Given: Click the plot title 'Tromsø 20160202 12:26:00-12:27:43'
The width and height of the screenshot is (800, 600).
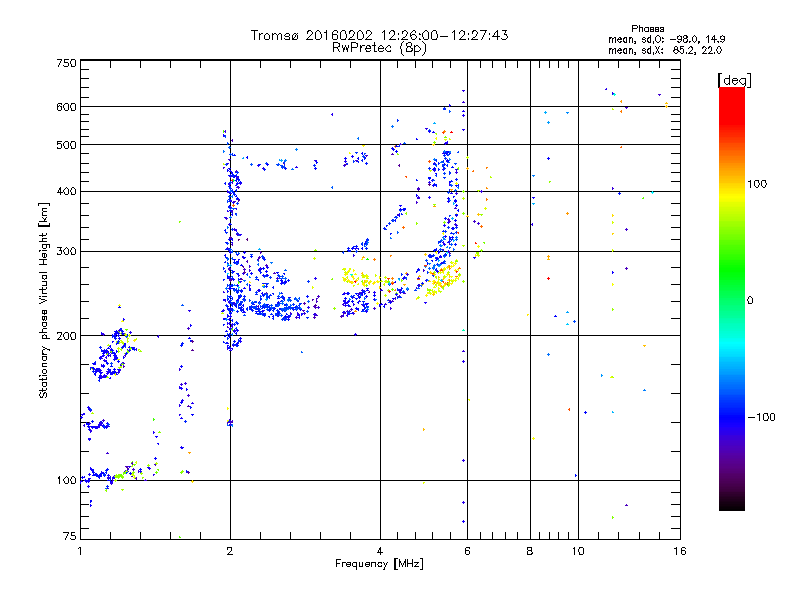Looking at the screenshot, I should [x=379, y=35].
